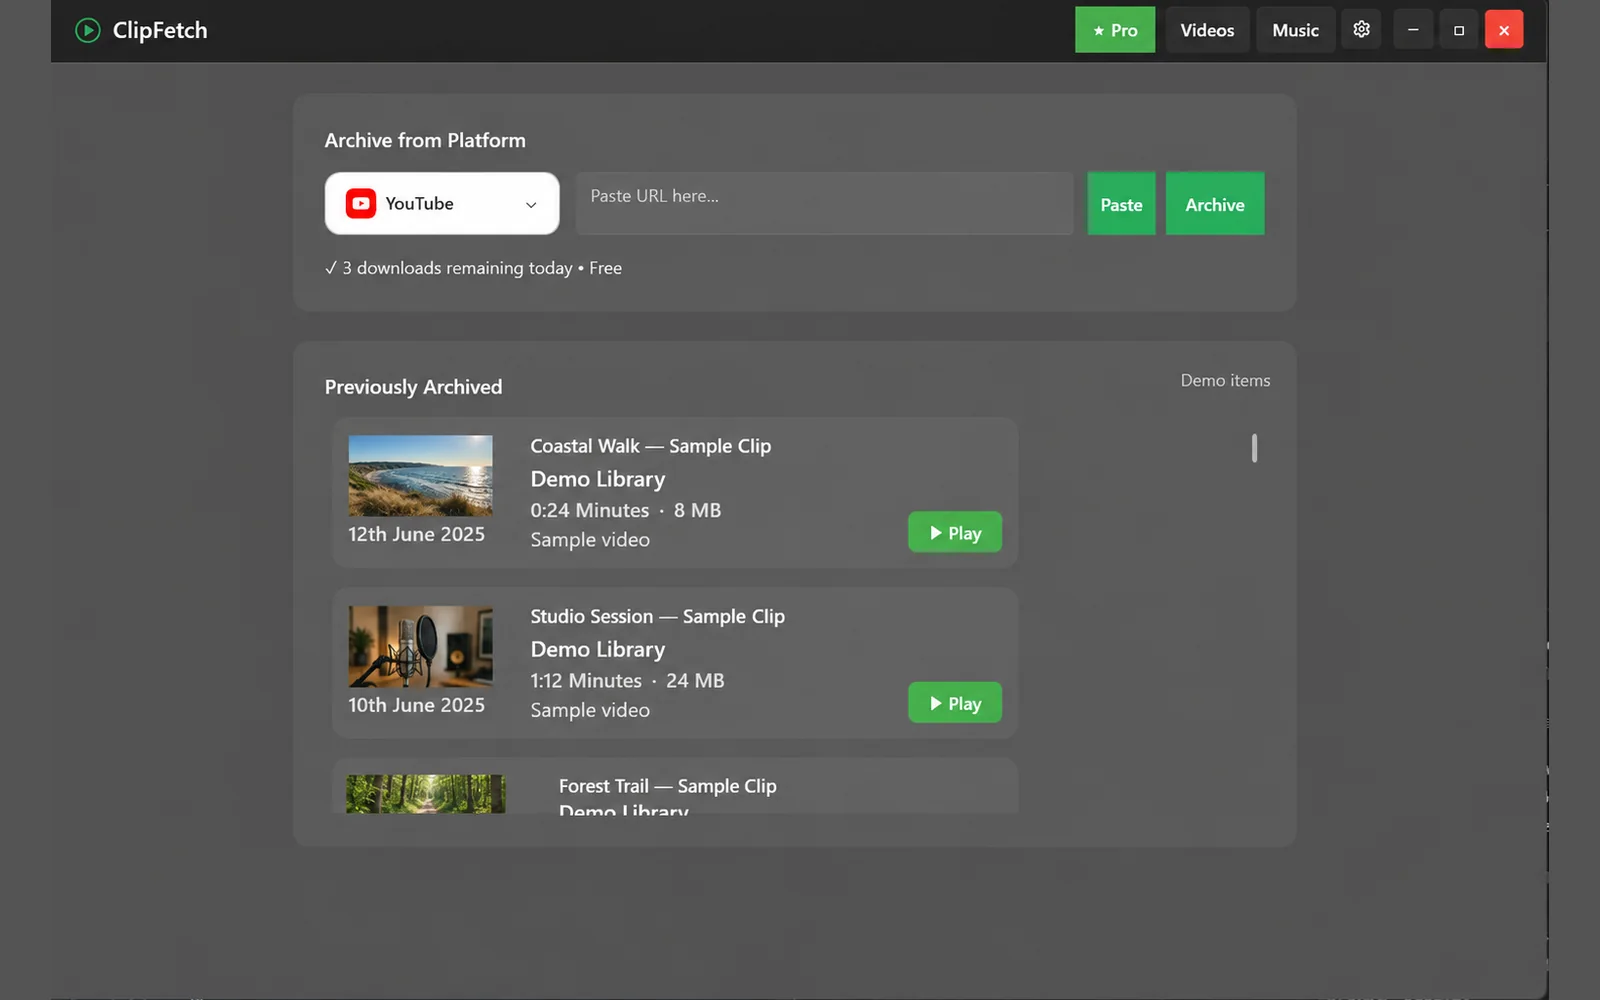This screenshot has height=1000, width=1600.
Task: Open the Studio Session microphone thumbnail
Action: click(x=420, y=646)
